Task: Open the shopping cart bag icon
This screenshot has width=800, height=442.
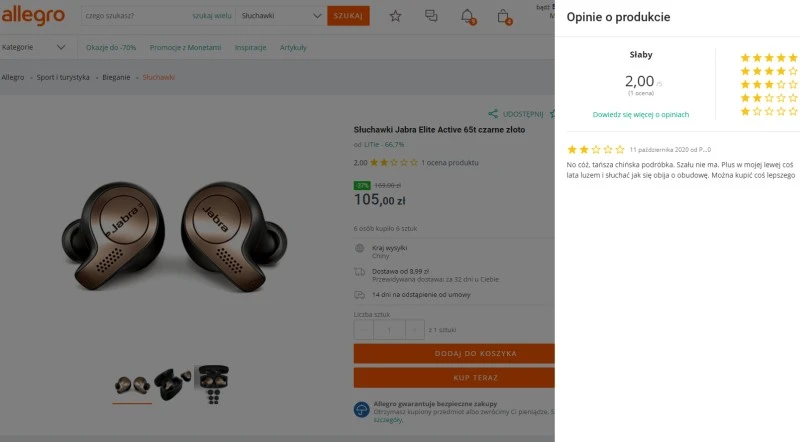Action: 503,16
